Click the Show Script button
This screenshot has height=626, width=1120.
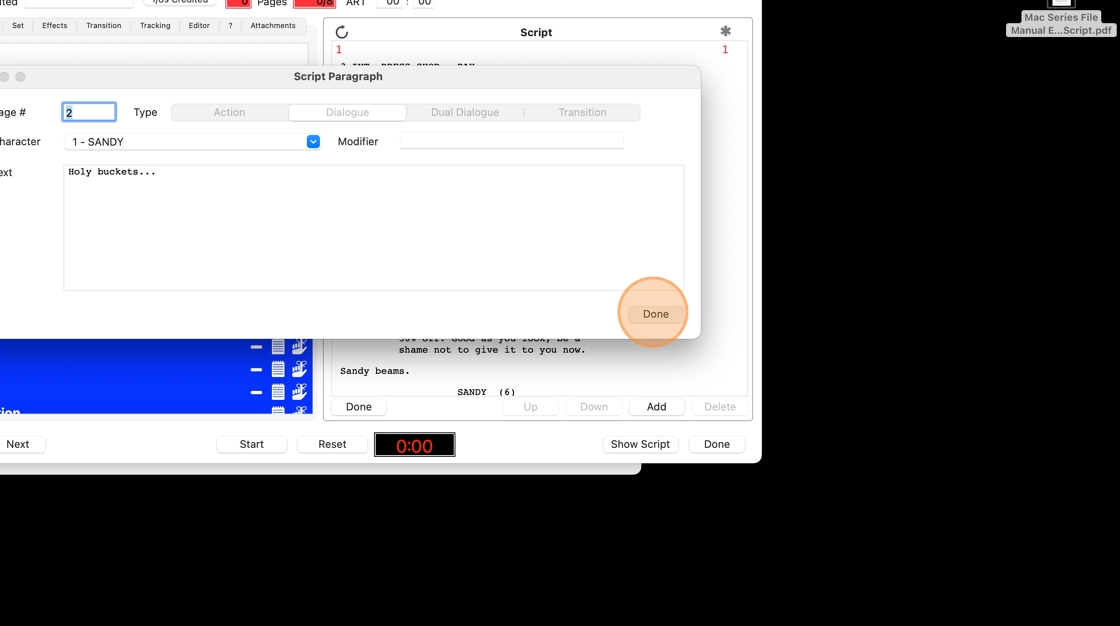pos(640,444)
